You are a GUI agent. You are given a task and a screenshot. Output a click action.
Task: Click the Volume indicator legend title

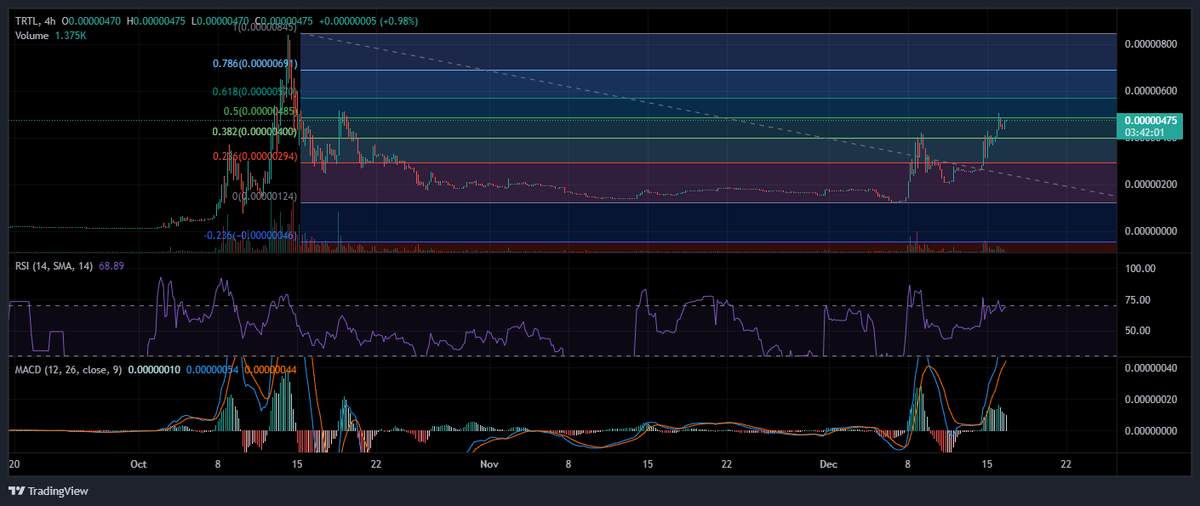32,36
